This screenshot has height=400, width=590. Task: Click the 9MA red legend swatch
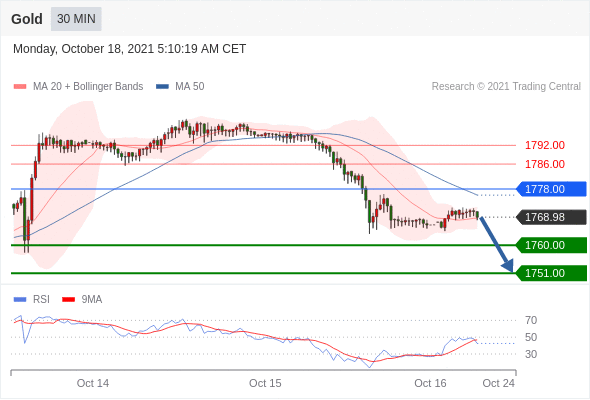click(x=68, y=300)
